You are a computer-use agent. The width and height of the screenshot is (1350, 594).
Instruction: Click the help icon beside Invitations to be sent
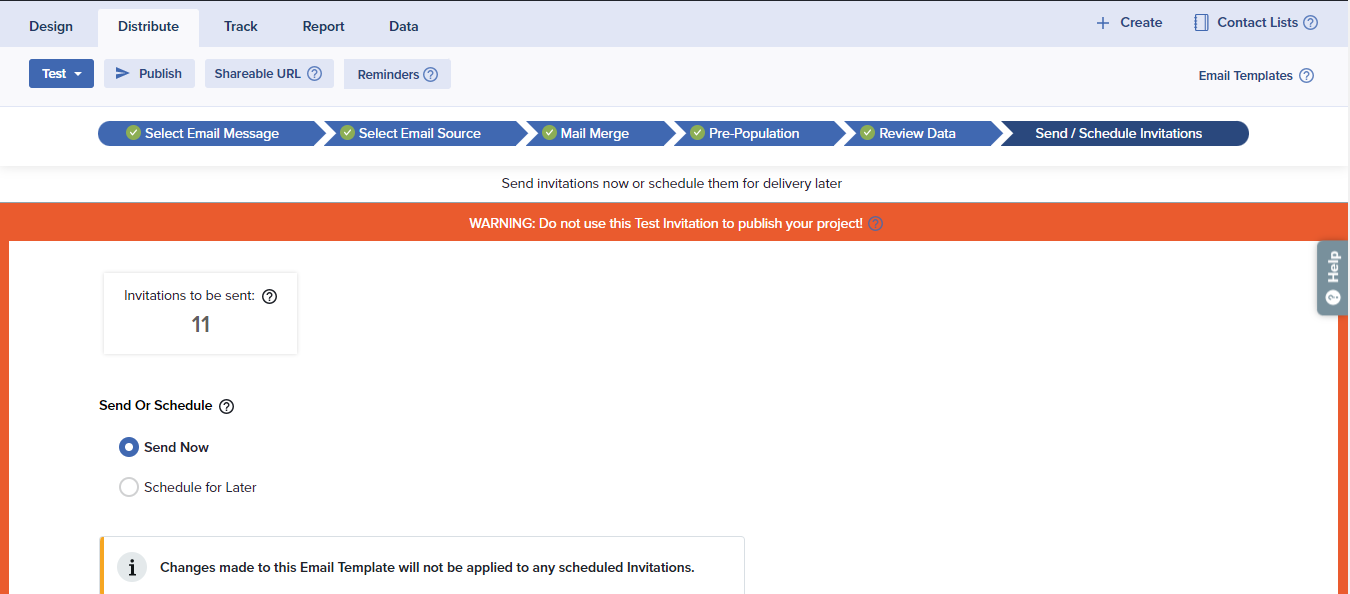(269, 296)
